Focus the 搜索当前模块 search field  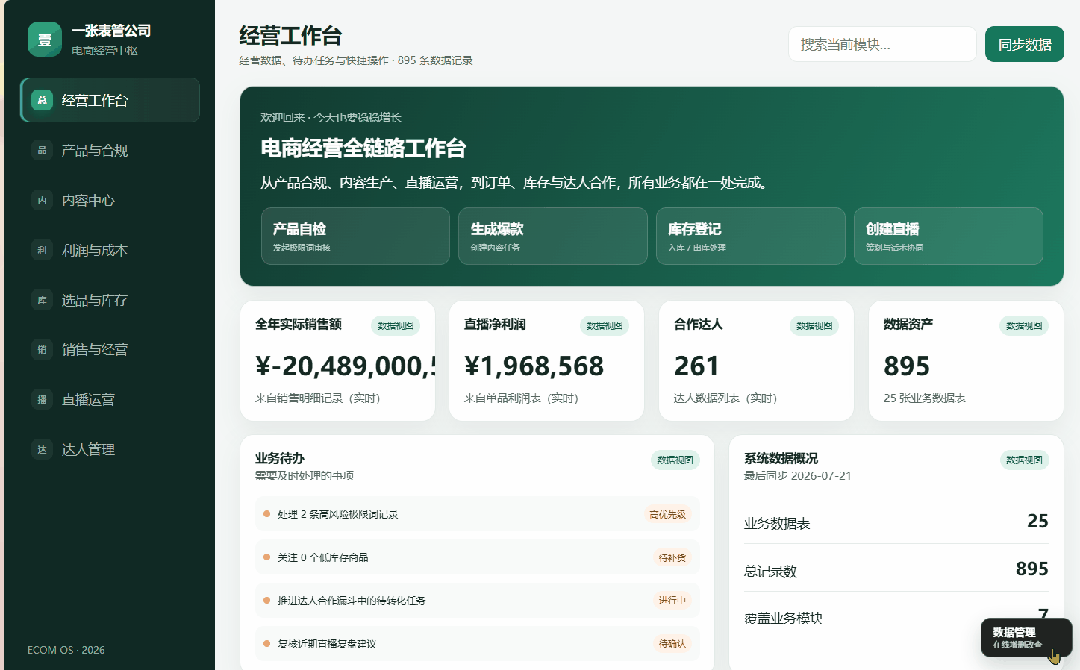coord(882,45)
